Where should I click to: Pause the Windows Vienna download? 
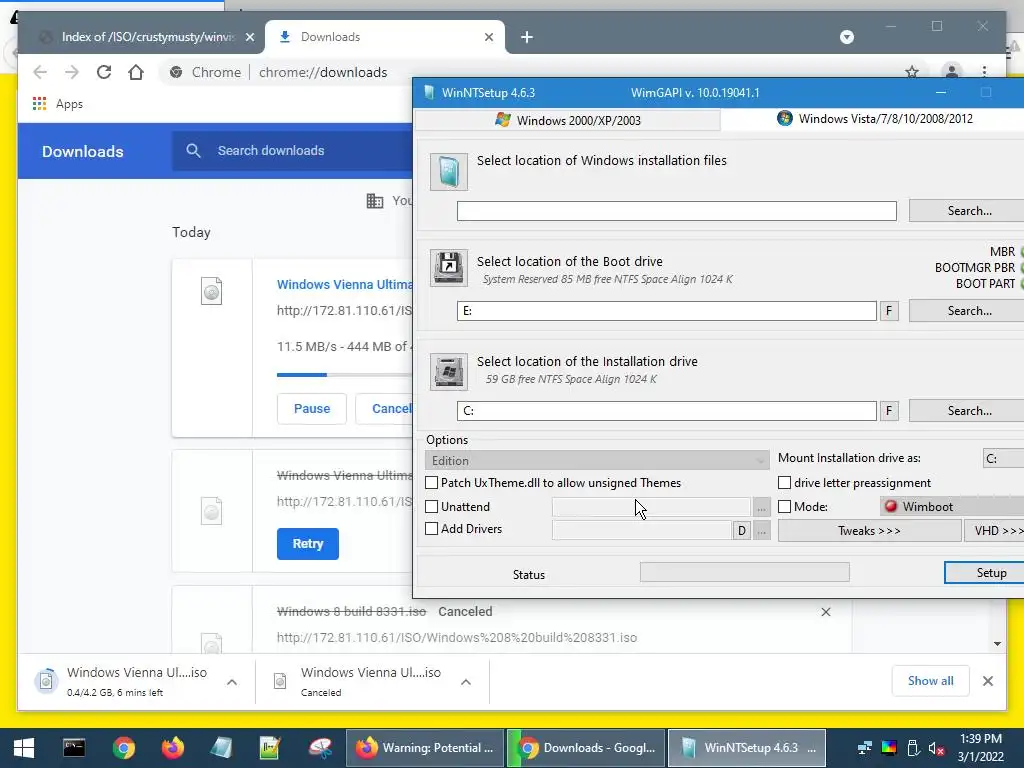pyautogui.click(x=312, y=409)
